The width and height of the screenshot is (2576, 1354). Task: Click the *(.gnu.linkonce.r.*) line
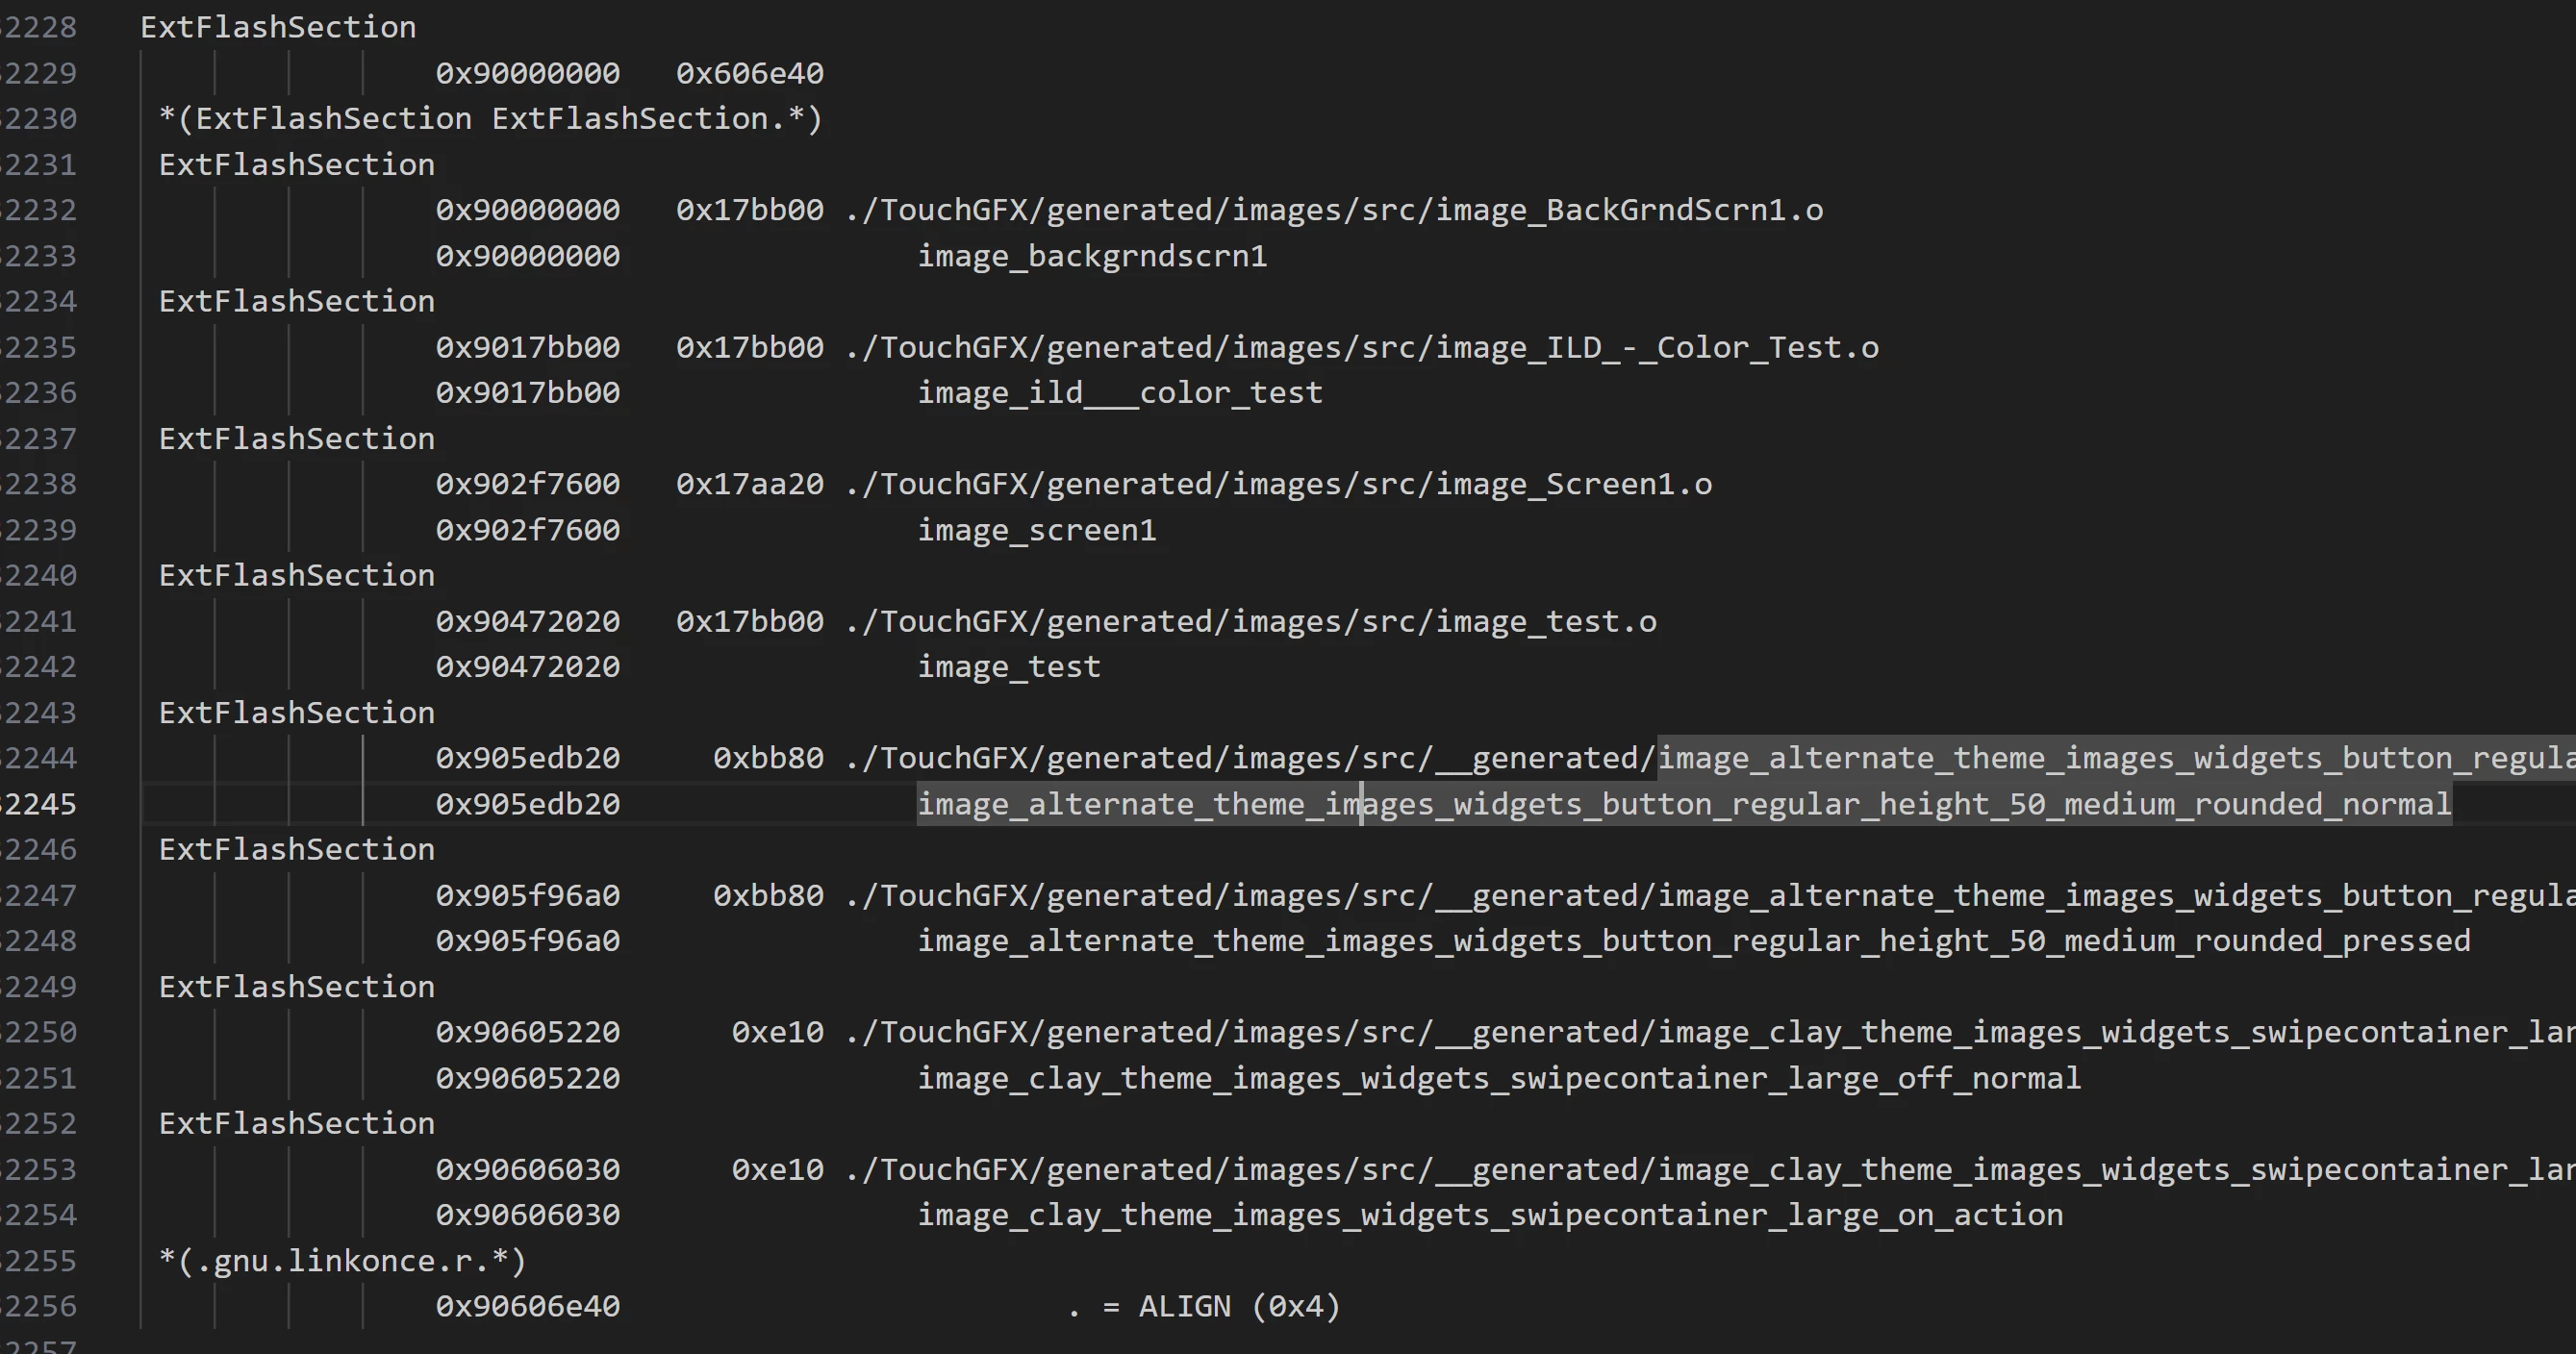click(x=342, y=1261)
